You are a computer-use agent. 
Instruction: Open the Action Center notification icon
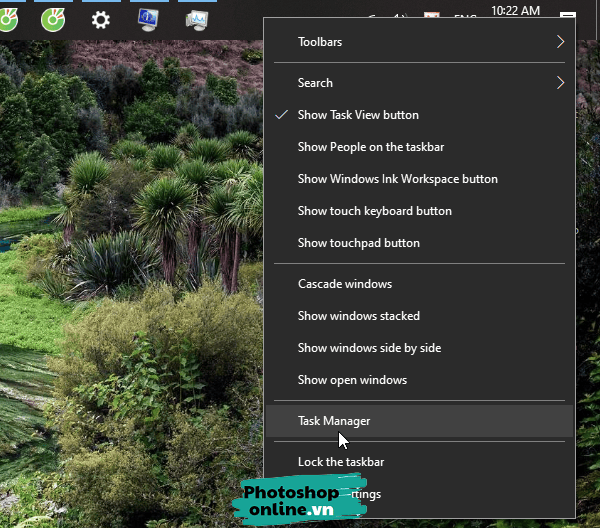tap(568, 17)
